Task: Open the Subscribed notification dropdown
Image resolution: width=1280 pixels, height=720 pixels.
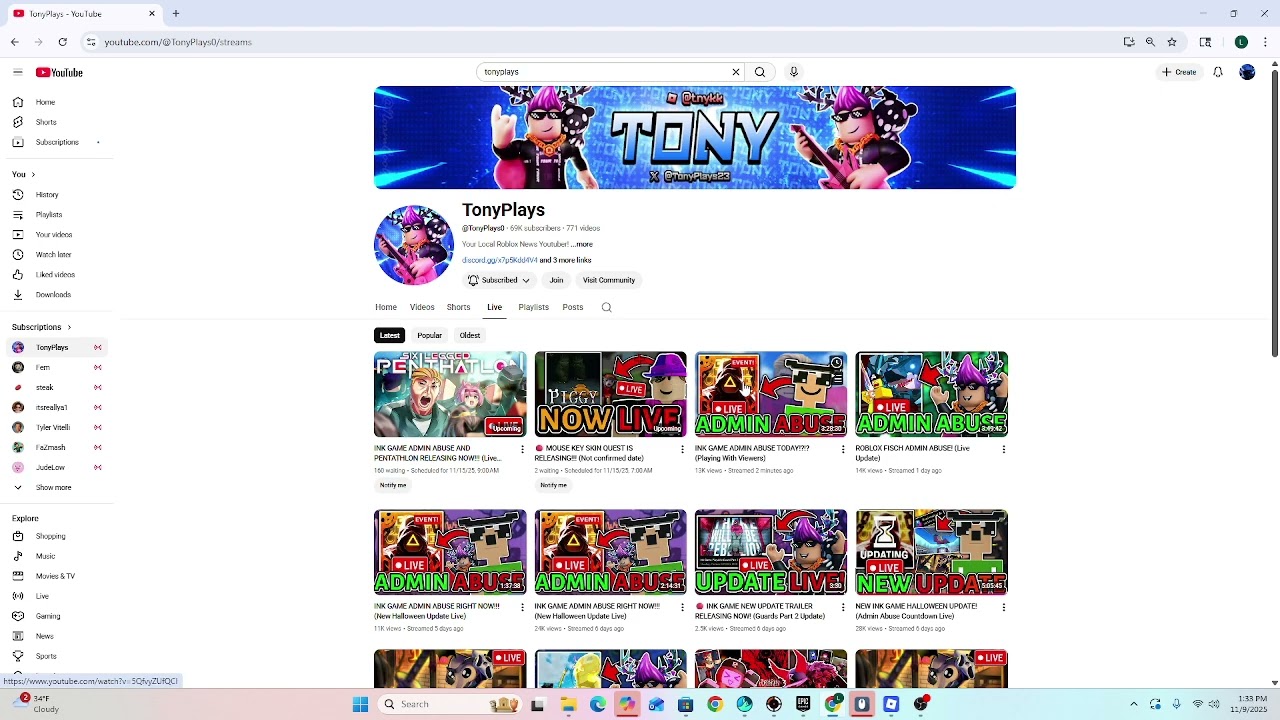Action: tap(499, 280)
